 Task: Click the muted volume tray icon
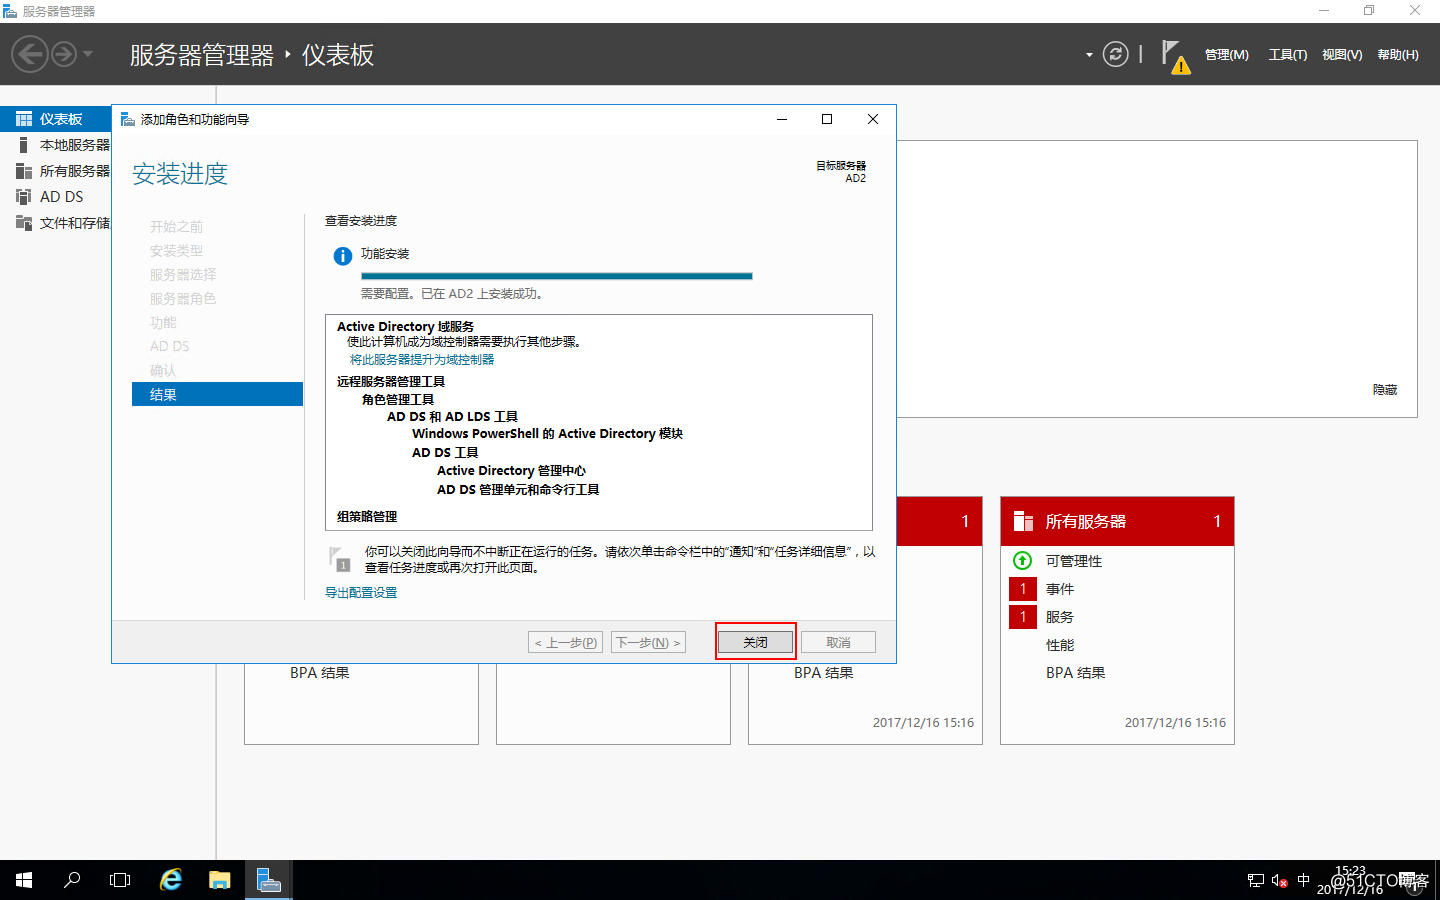[x=1279, y=880]
